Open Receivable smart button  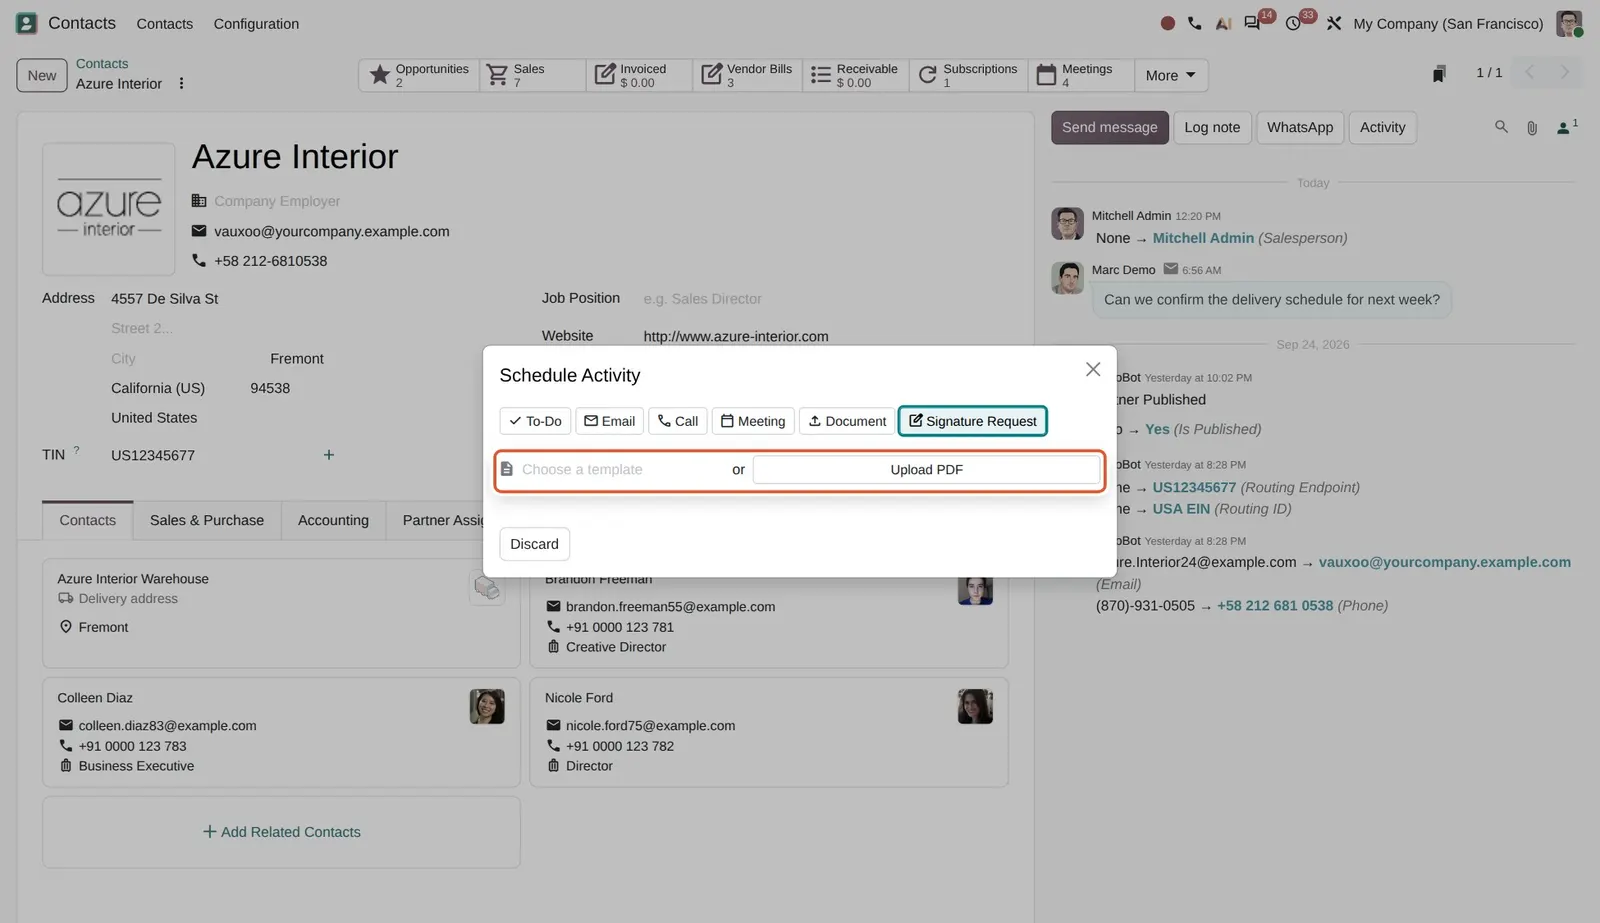tap(855, 75)
